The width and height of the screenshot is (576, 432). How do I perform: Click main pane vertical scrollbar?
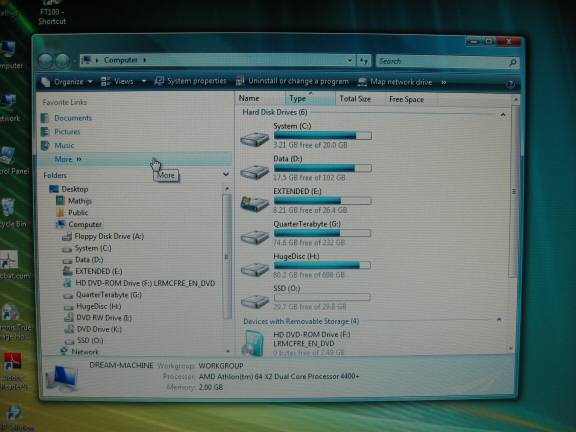514,191
